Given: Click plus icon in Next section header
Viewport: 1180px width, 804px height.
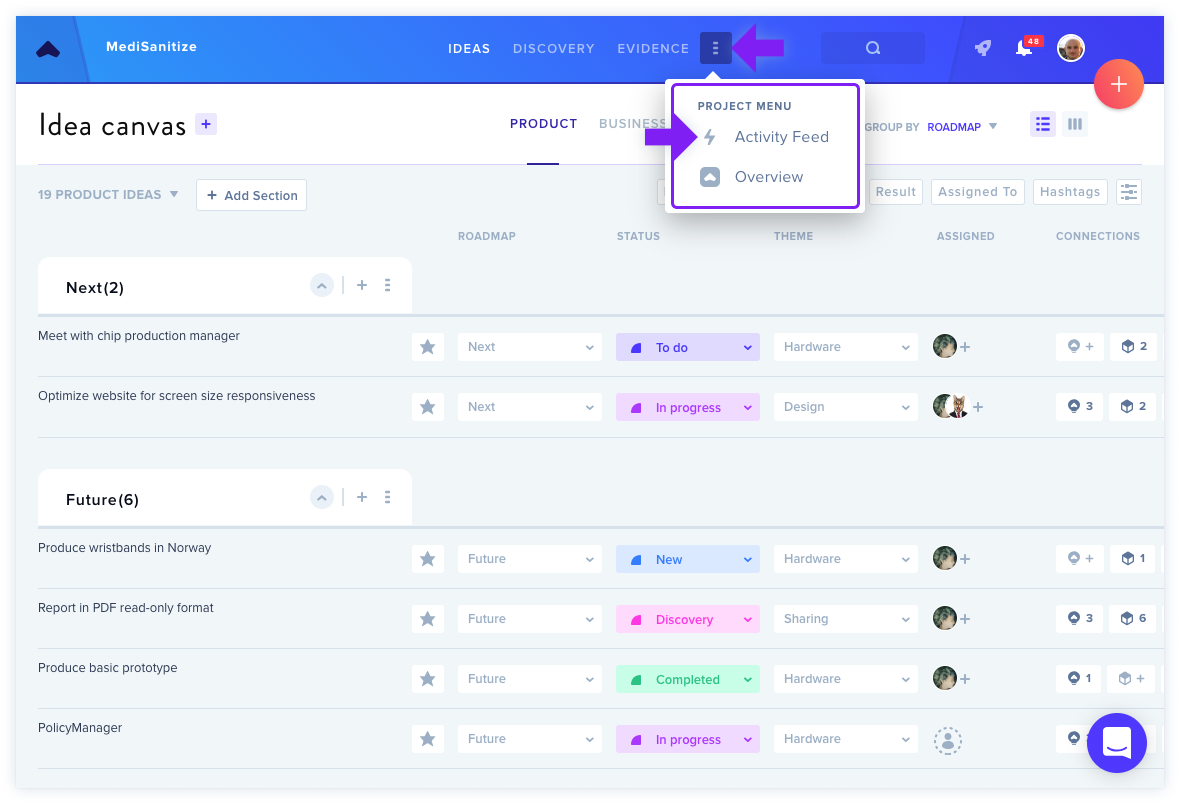Looking at the screenshot, I should (362, 285).
